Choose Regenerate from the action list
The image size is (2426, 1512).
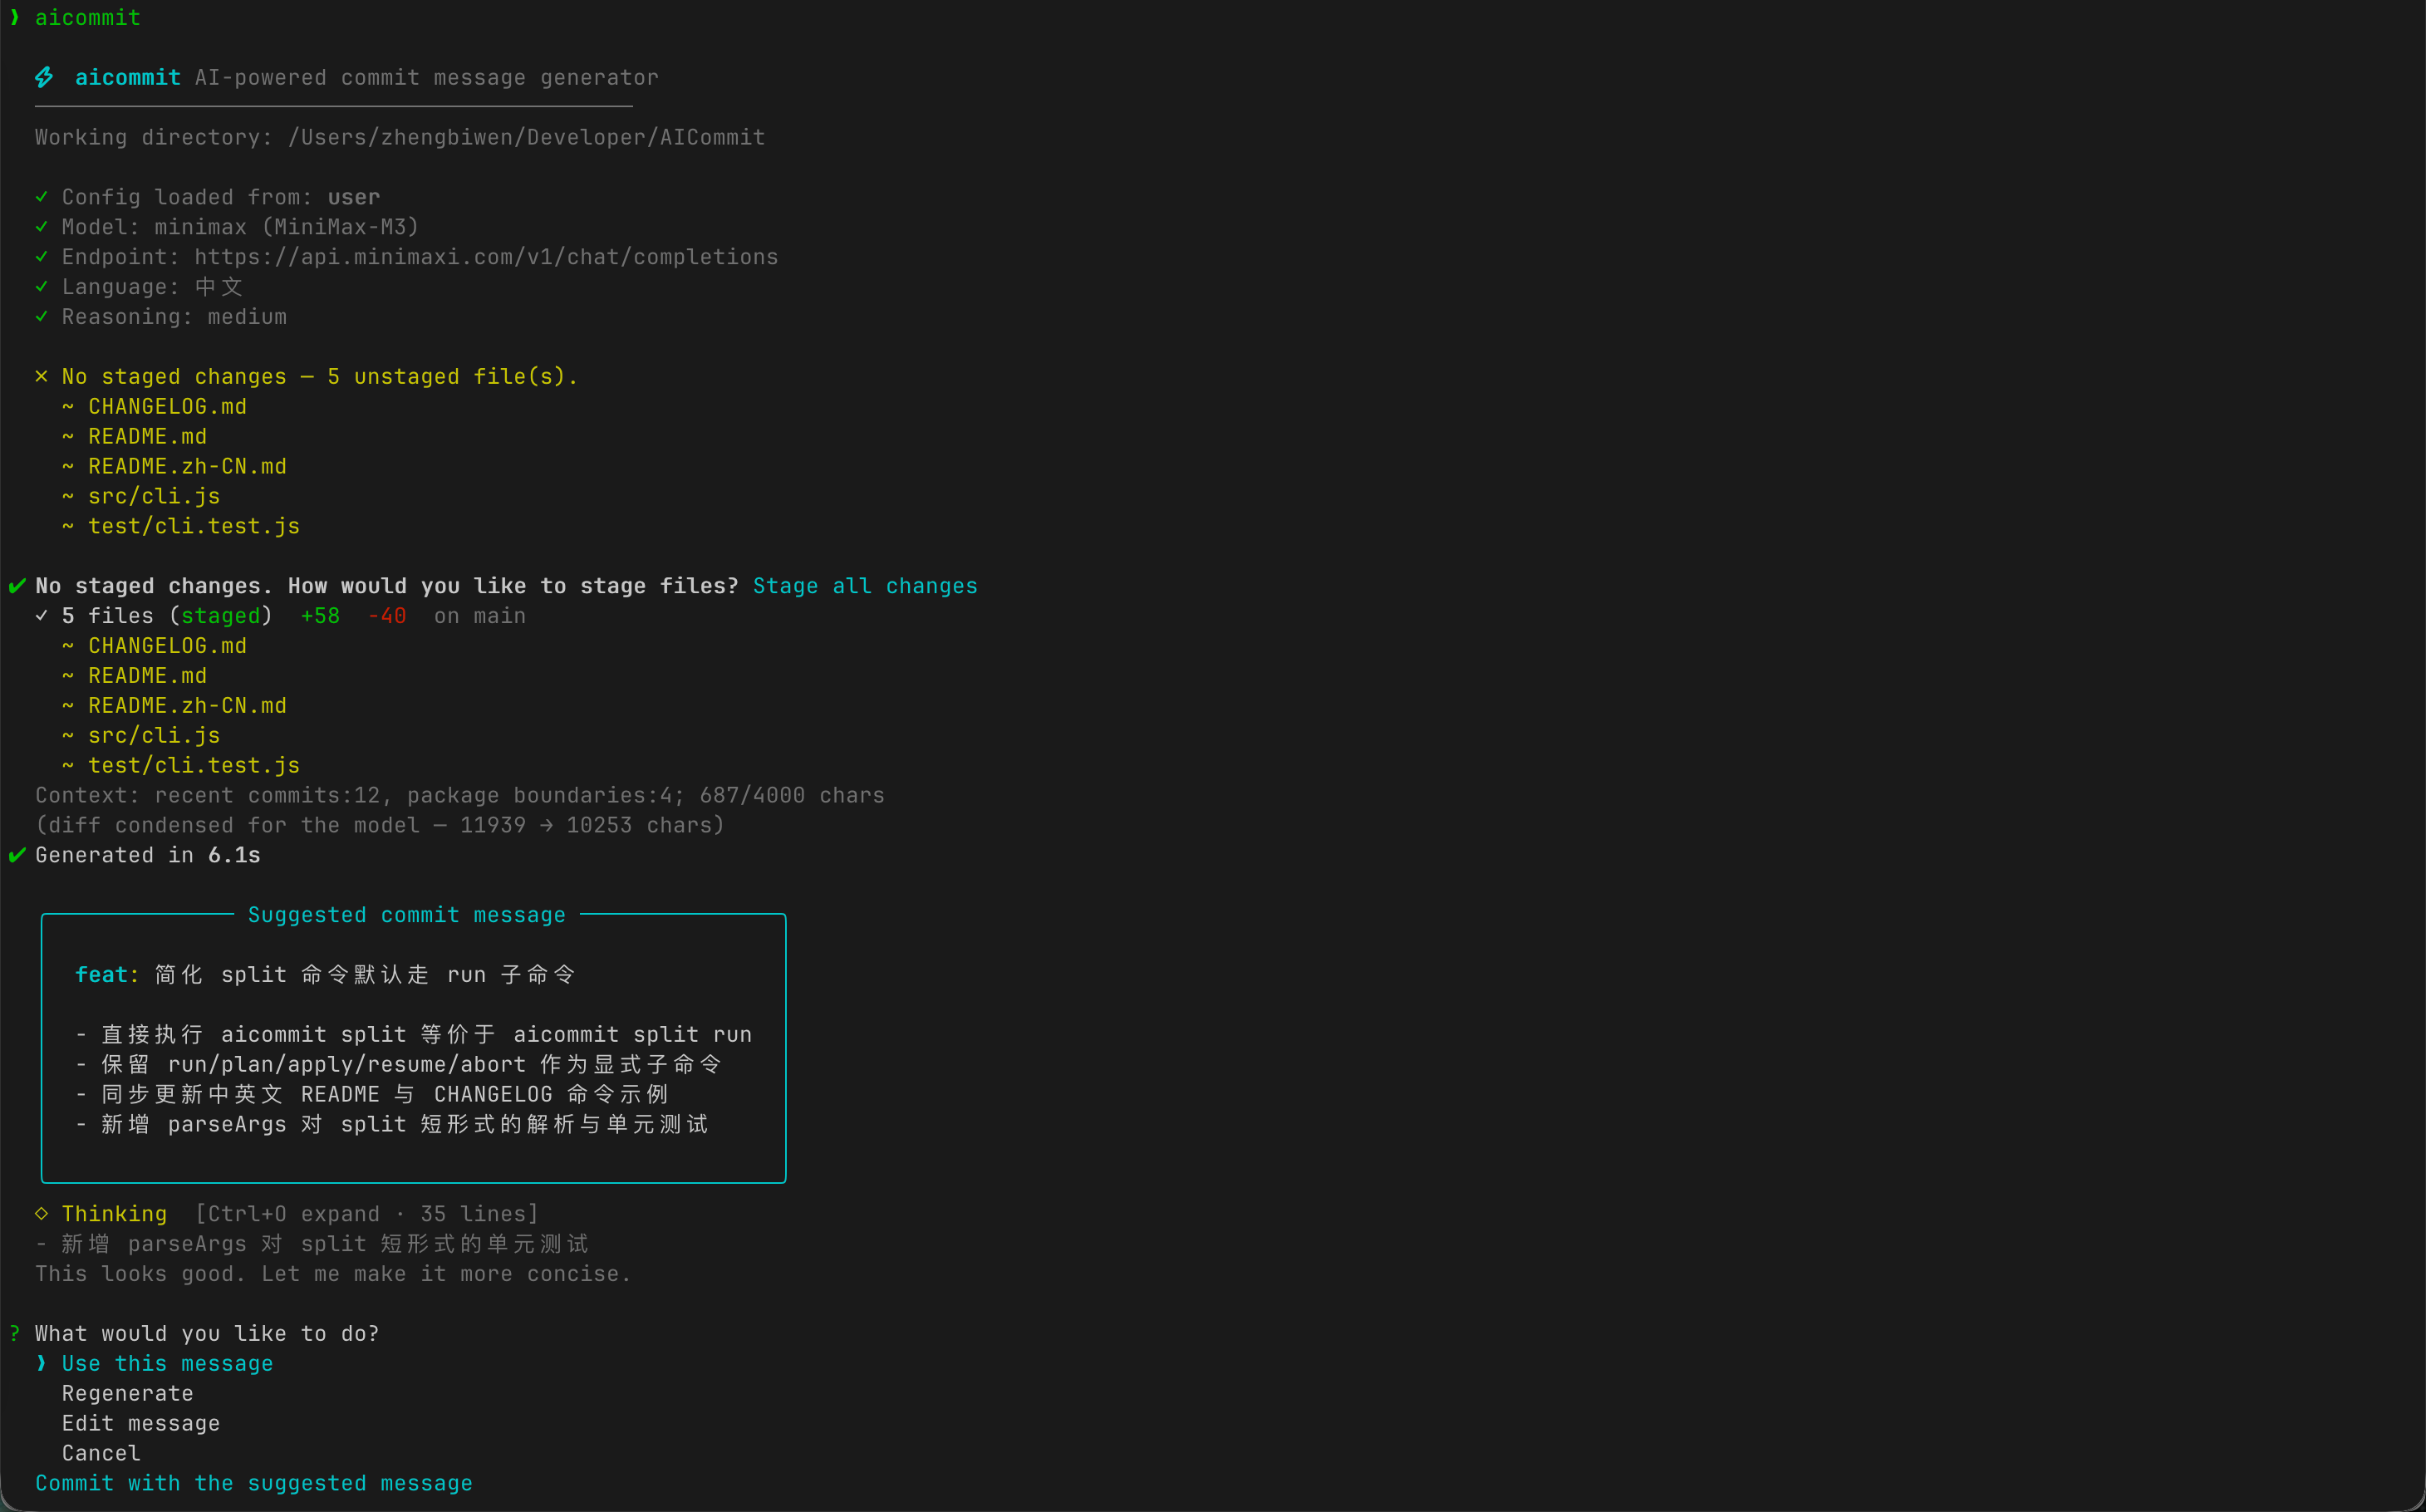[x=127, y=1393]
